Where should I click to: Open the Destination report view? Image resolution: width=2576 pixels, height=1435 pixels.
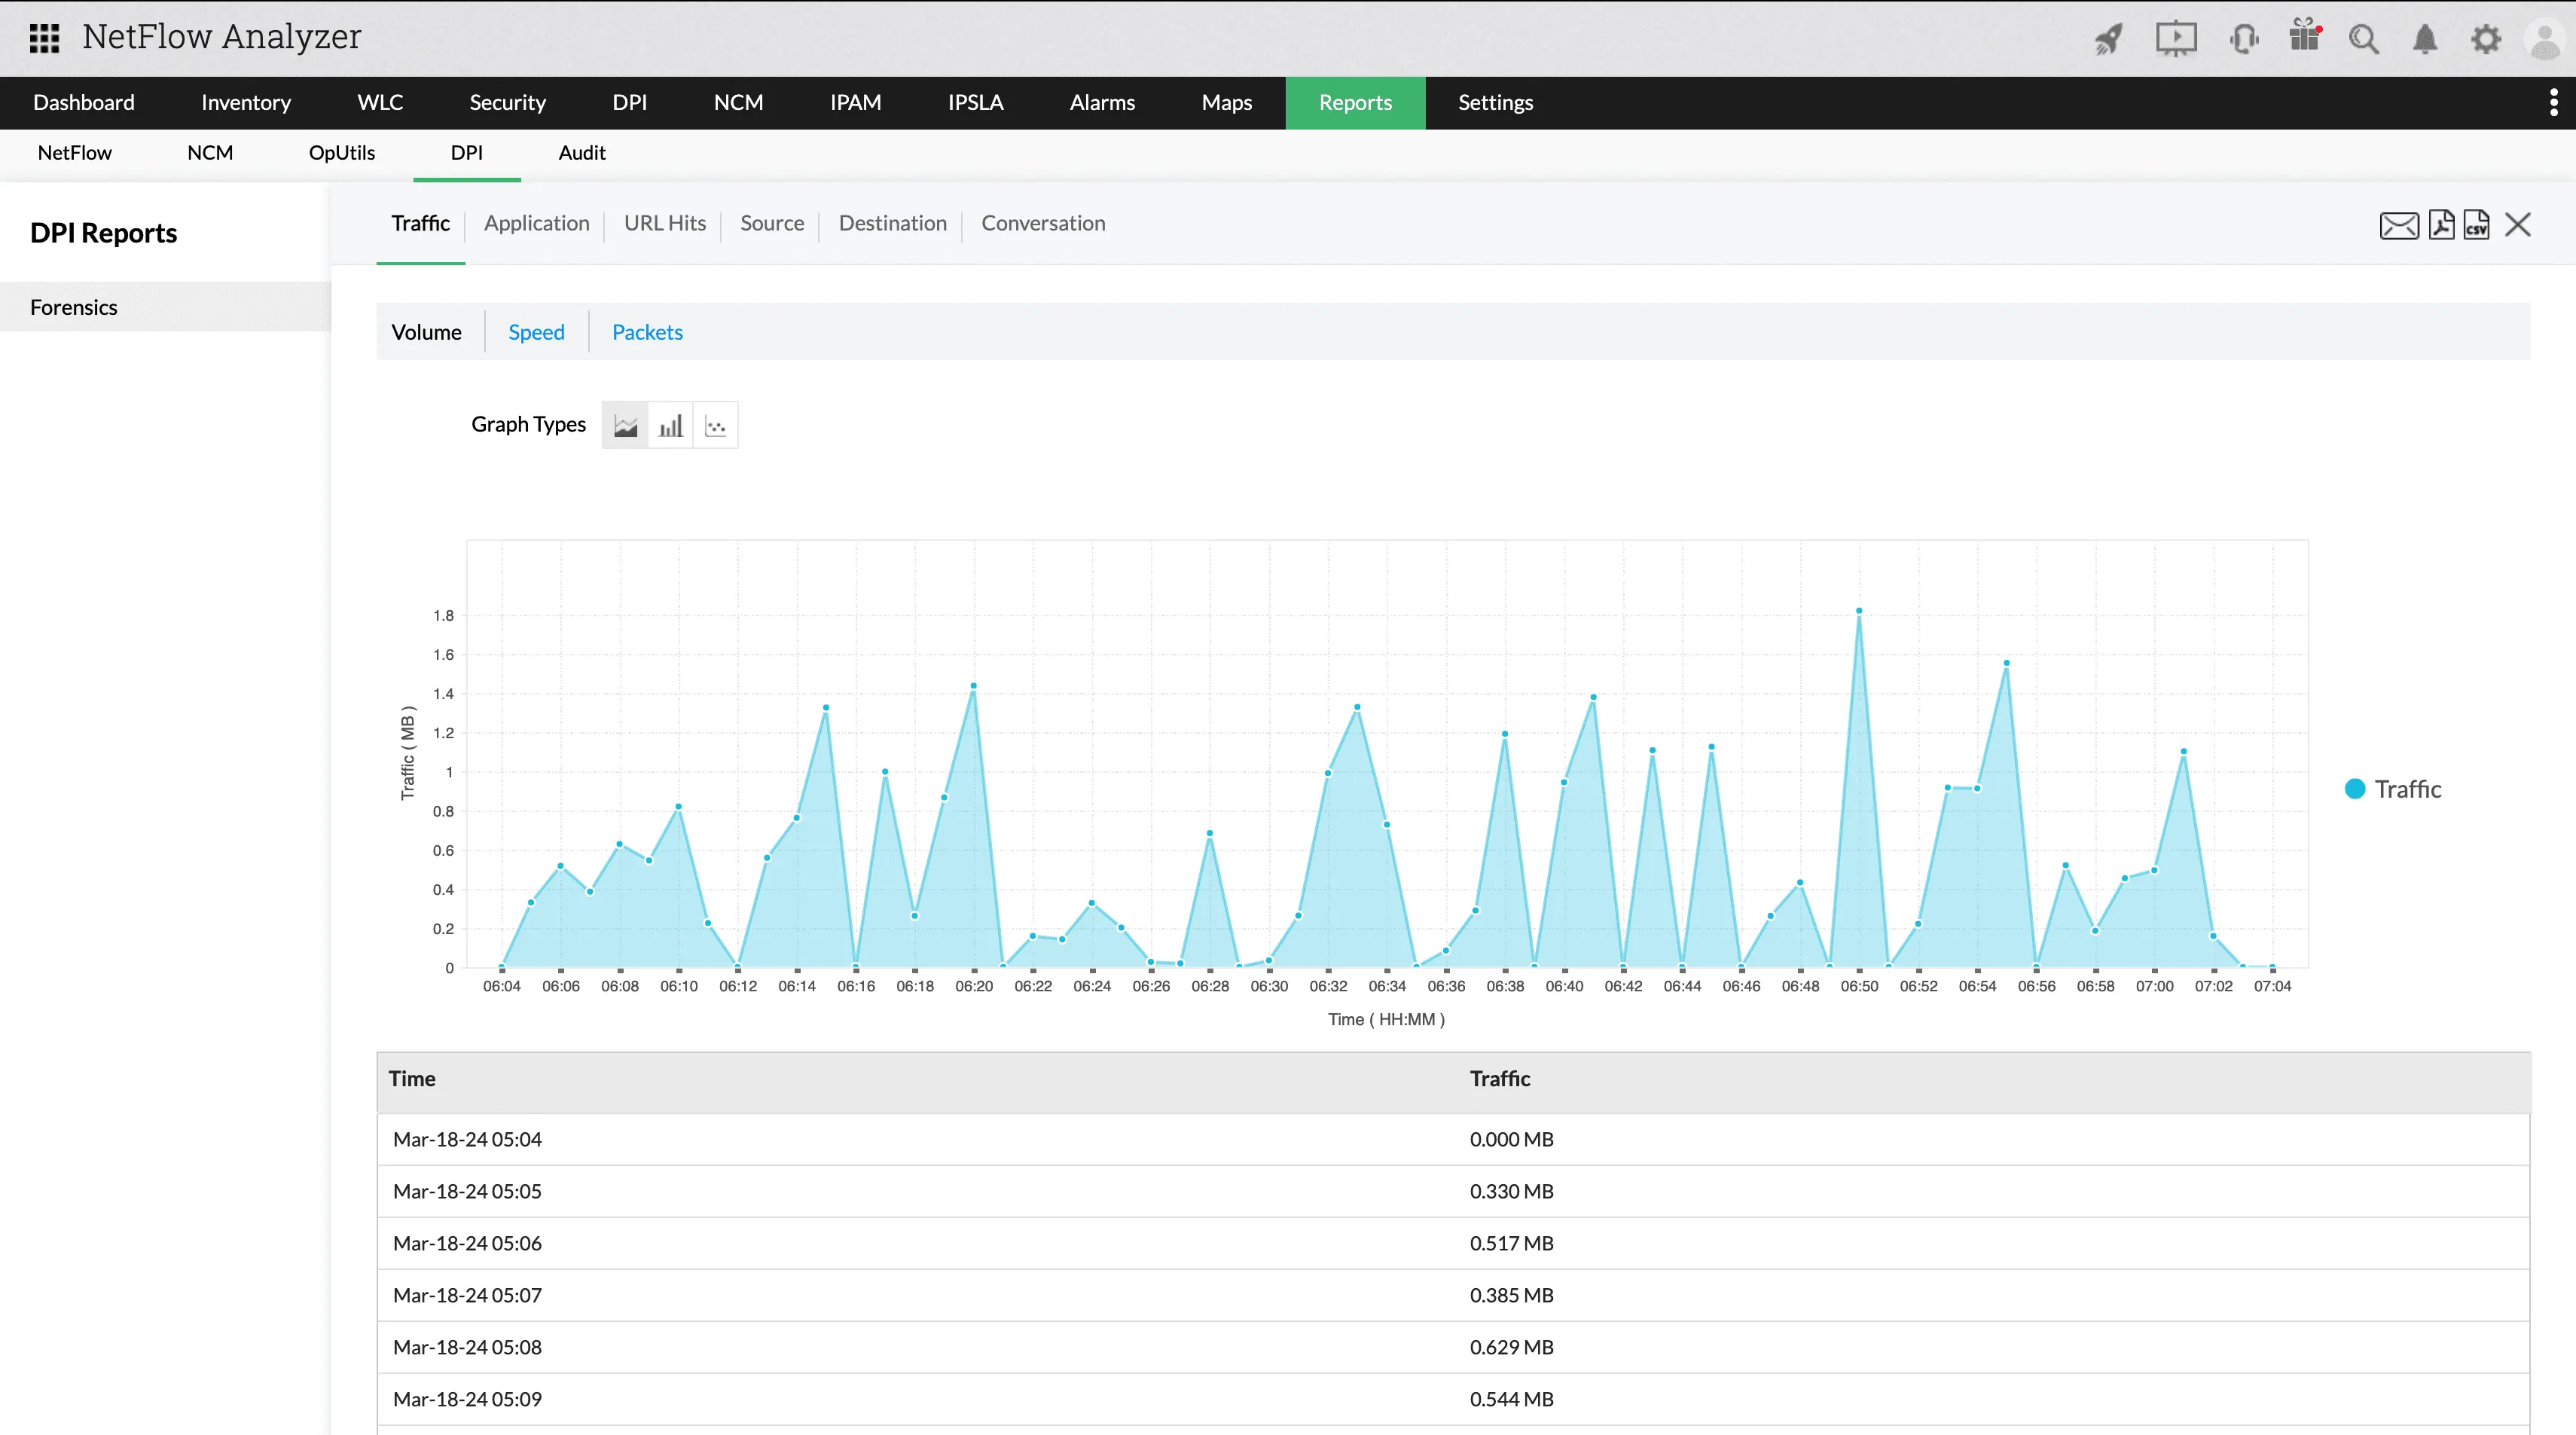(892, 223)
